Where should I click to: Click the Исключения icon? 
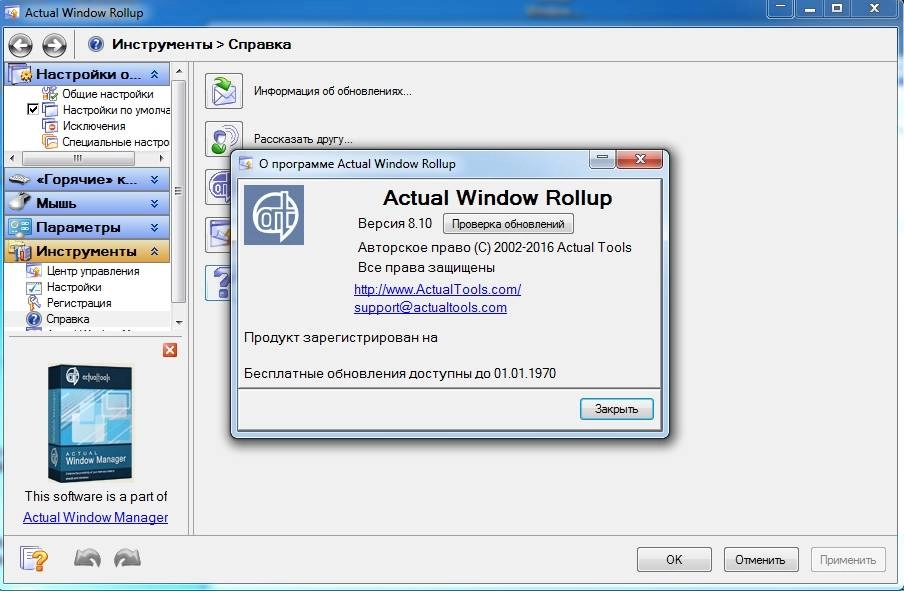(x=50, y=125)
